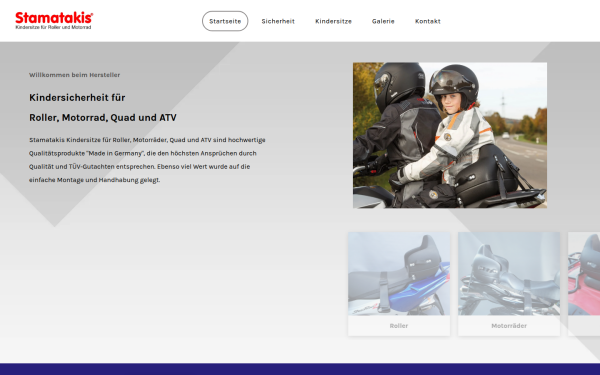Go to the Sicherheit page
The image size is (600, 375).
[278, 21]
